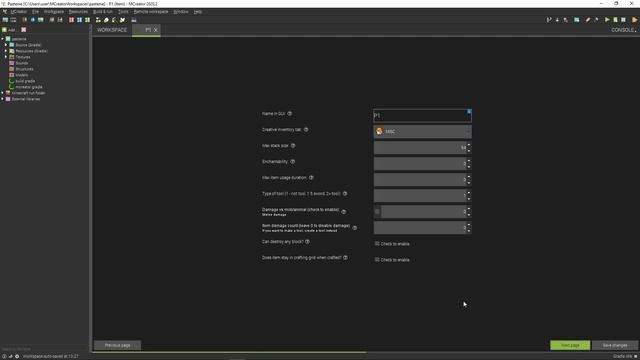The image size is (640, 360).
Task: Select Sounds in the project tree
Action: tap(22, 63)
